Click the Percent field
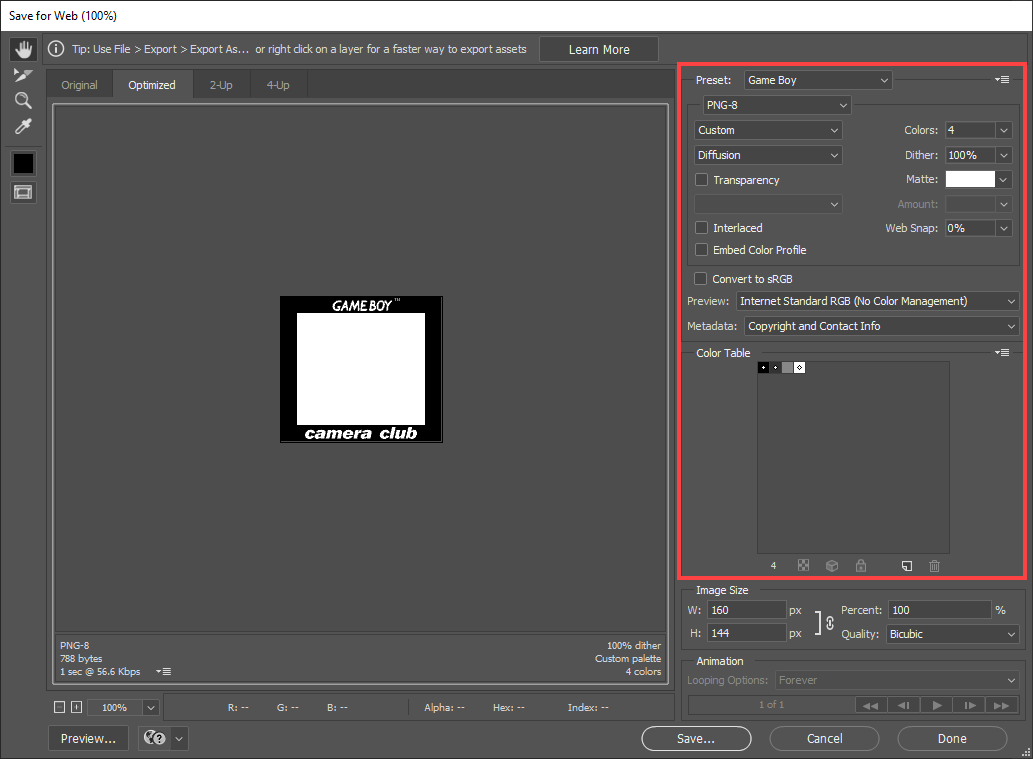 tap(939, 610)
